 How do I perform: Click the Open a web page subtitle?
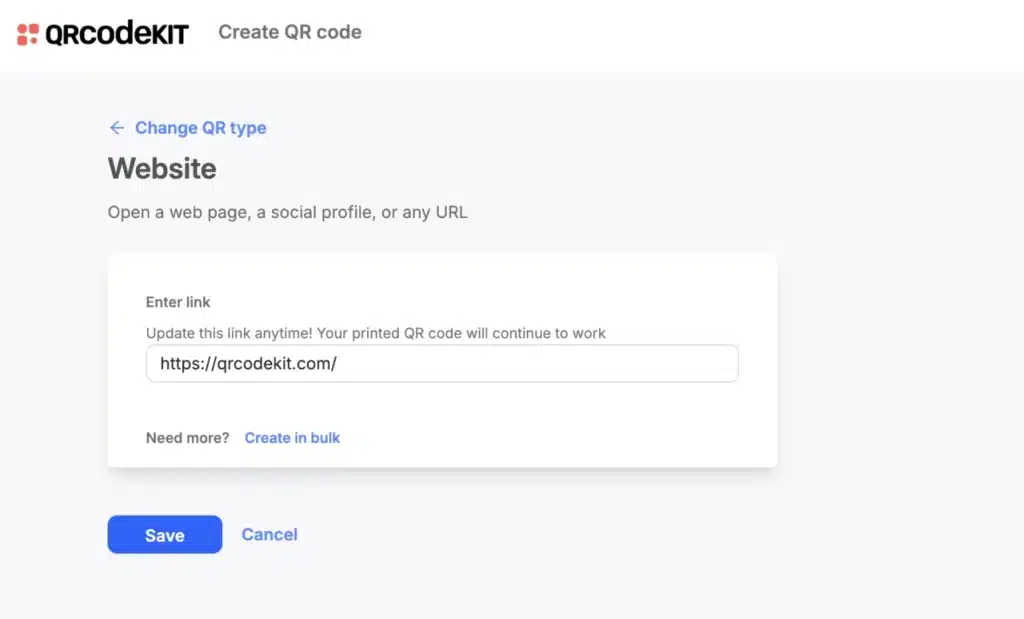(288, 212)
